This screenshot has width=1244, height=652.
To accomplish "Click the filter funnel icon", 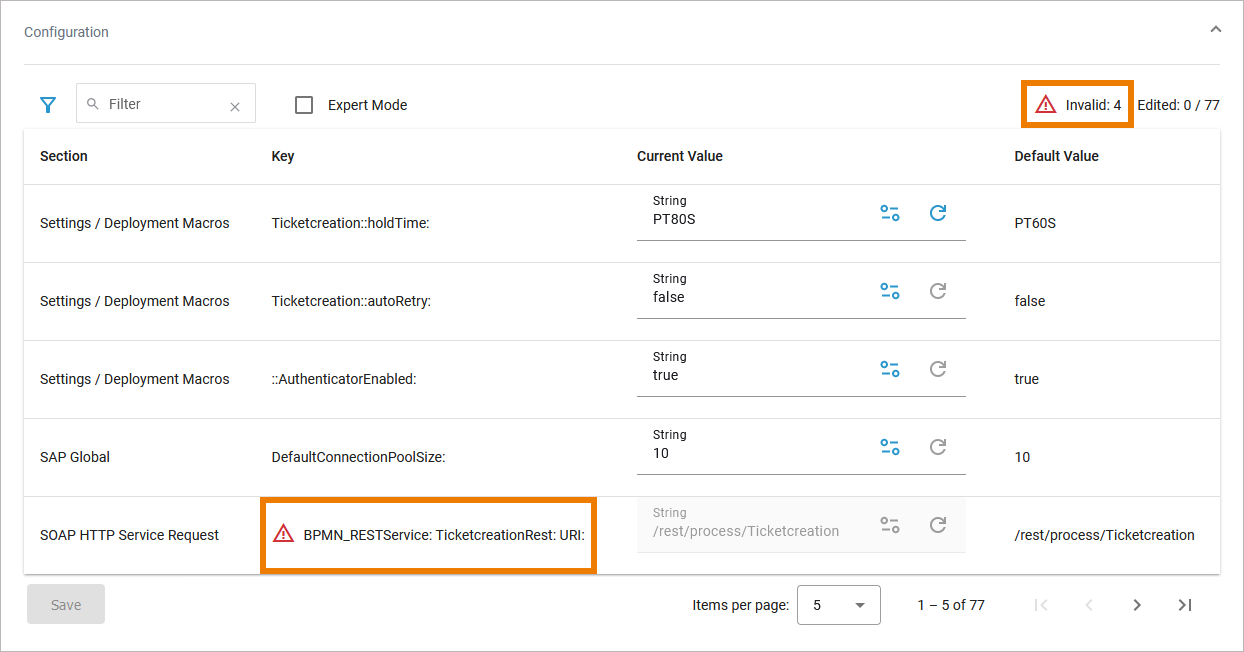I will tap(47, 104).
